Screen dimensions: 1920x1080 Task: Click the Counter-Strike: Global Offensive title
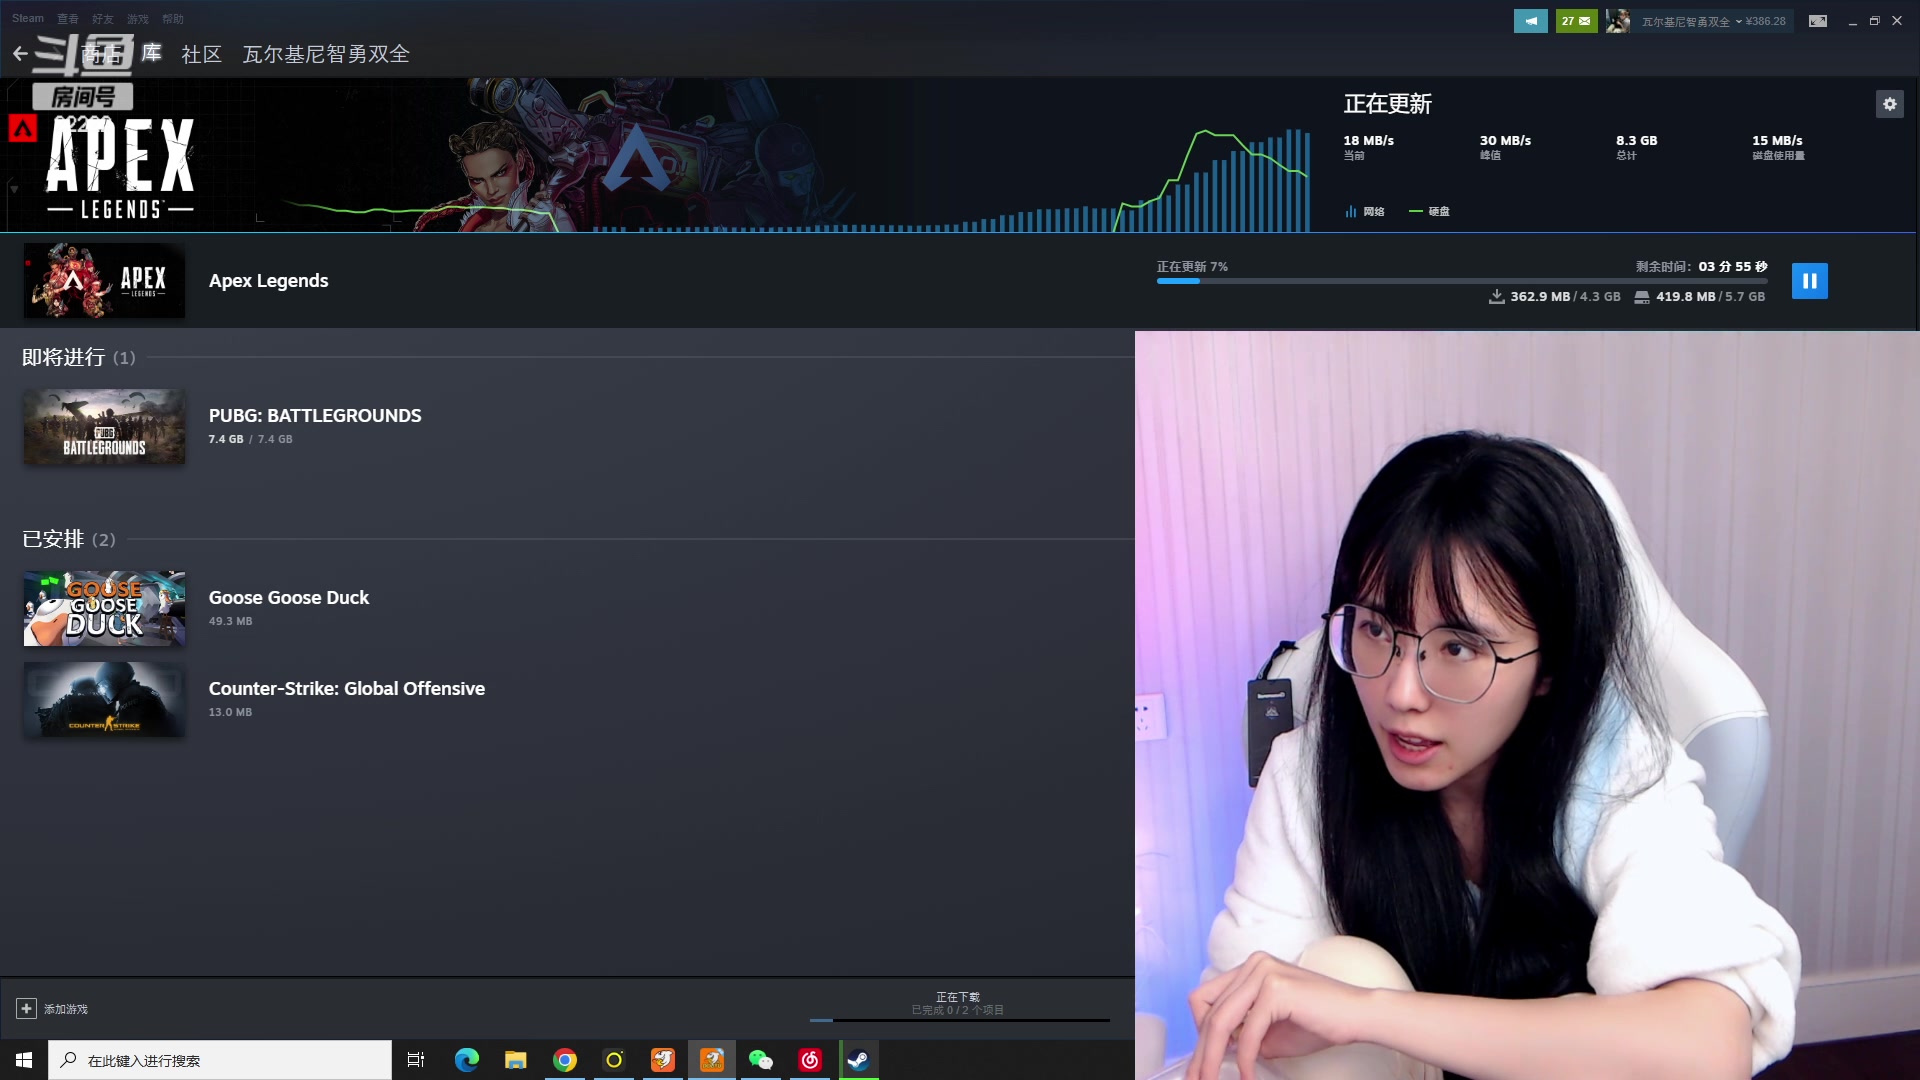point(347,689)
